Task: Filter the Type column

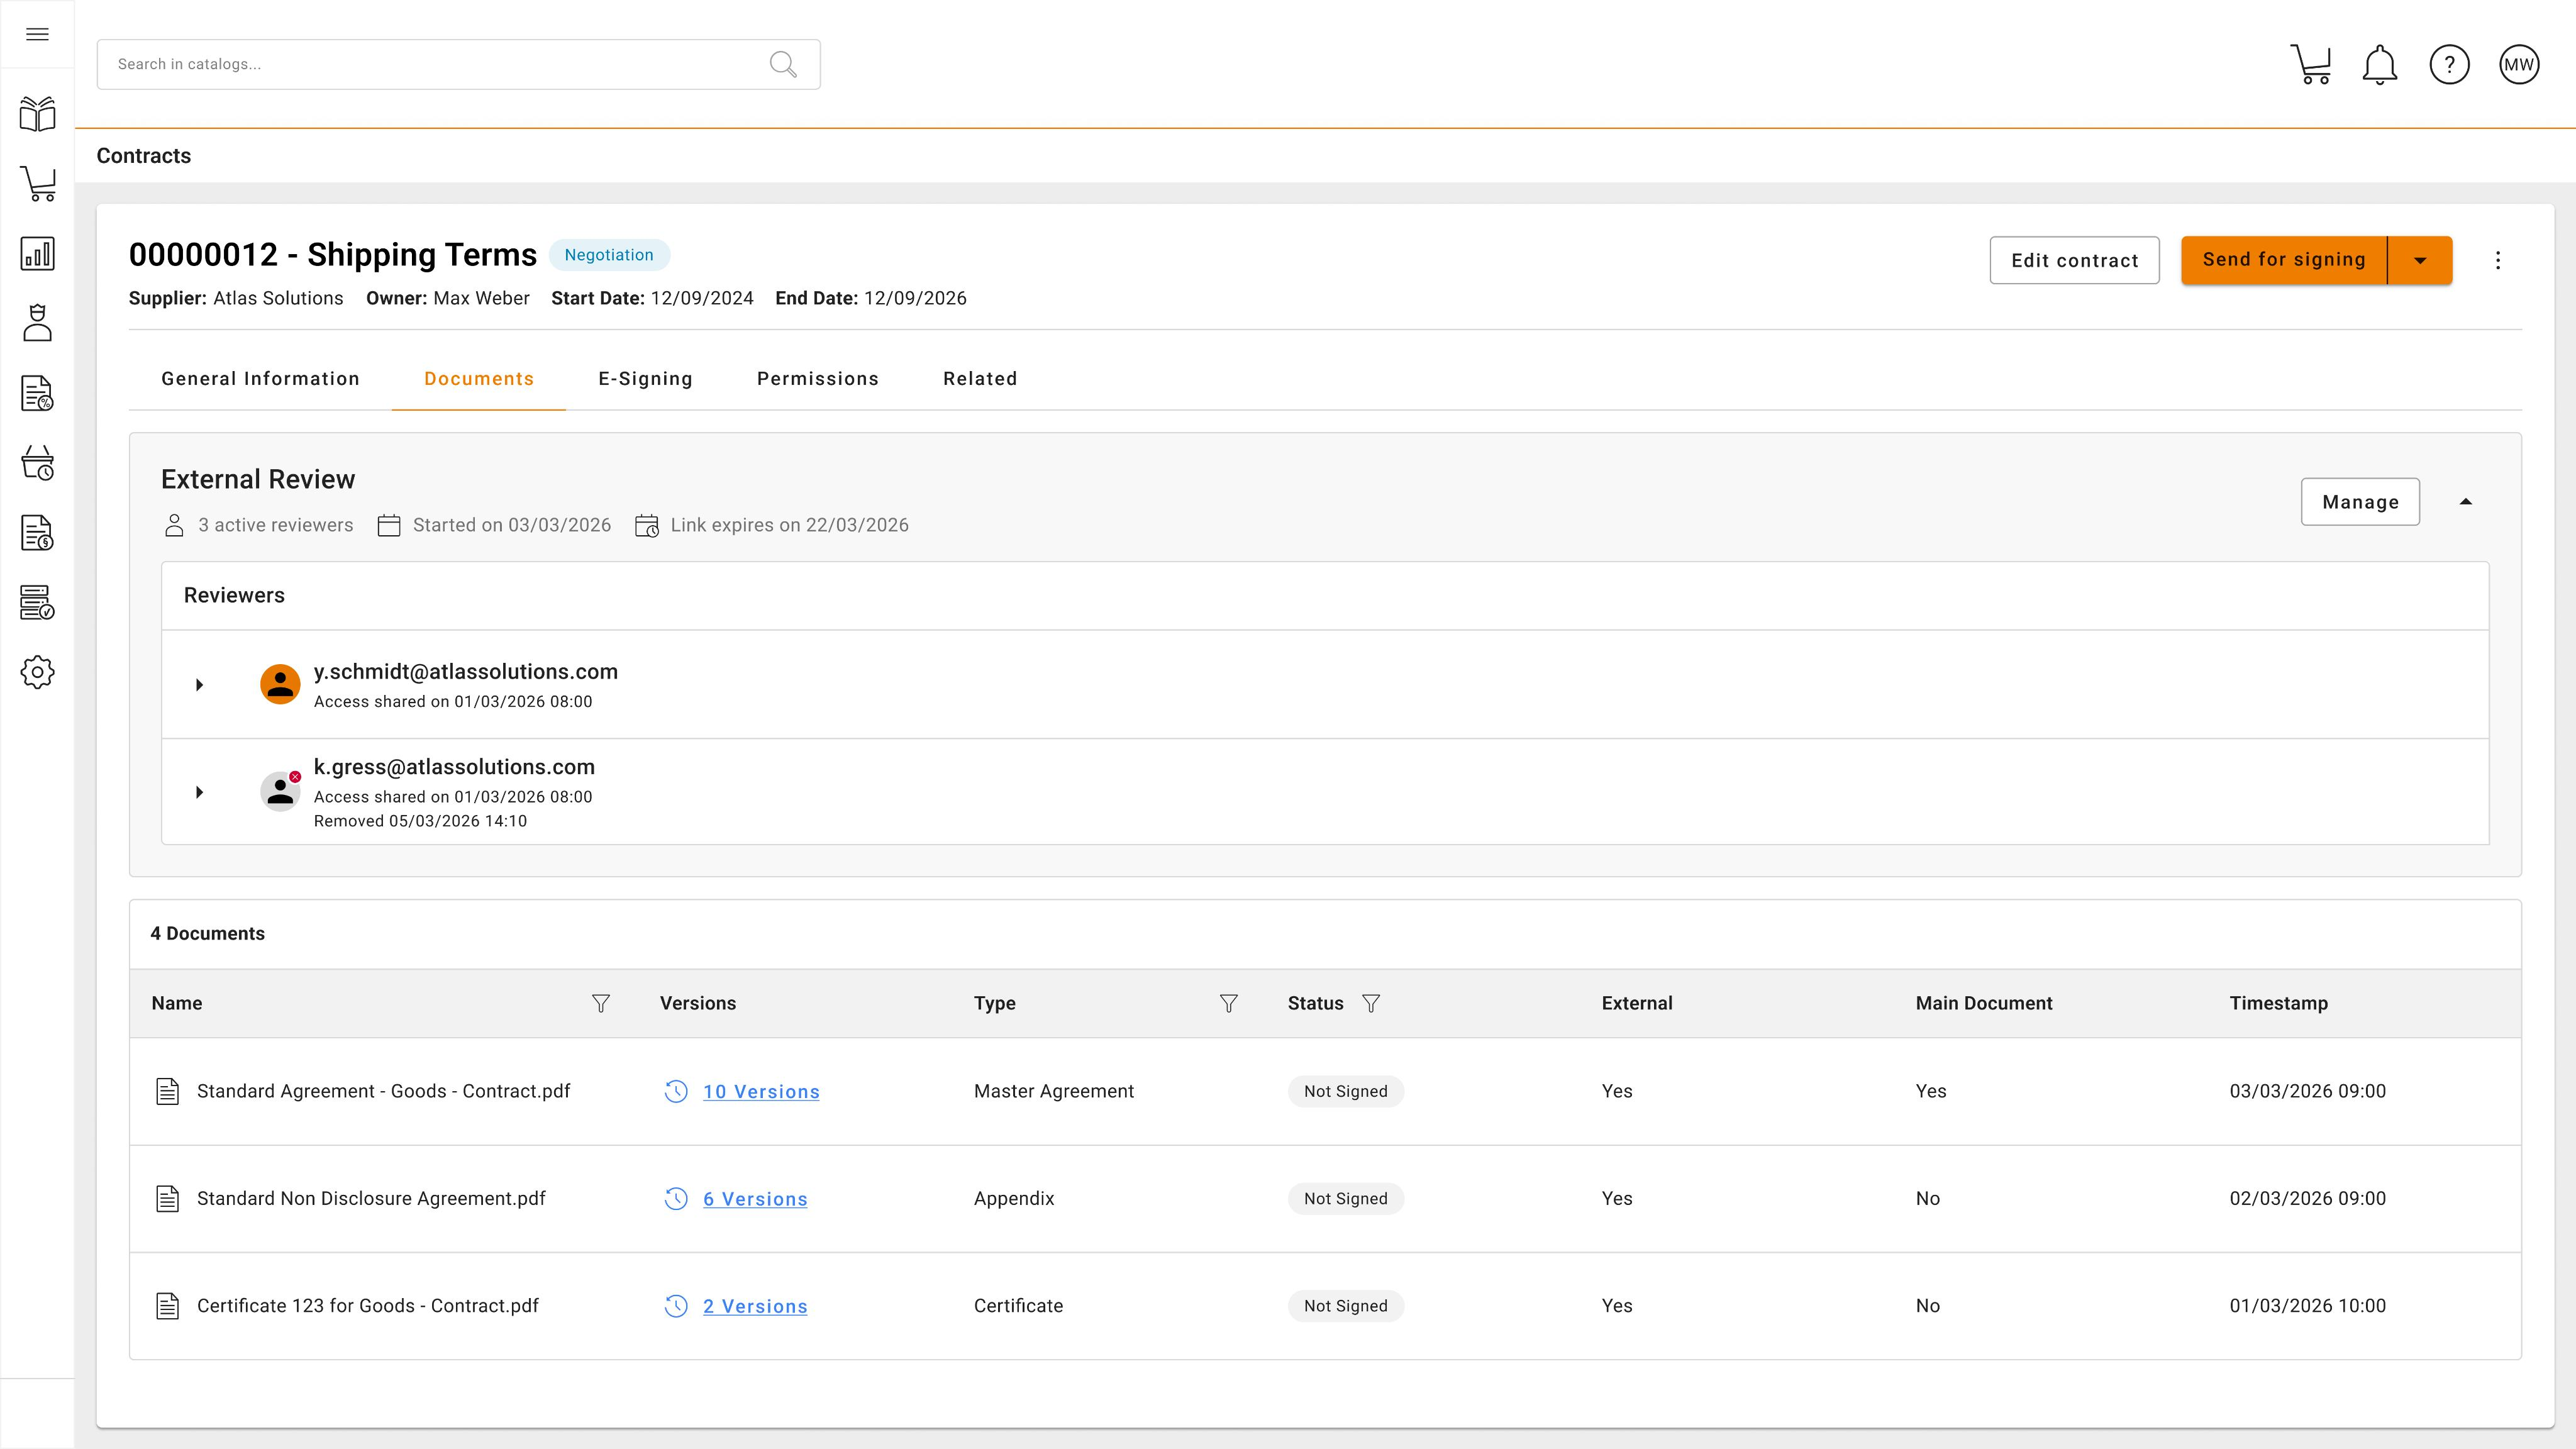Action: tap(1229, 1003)
